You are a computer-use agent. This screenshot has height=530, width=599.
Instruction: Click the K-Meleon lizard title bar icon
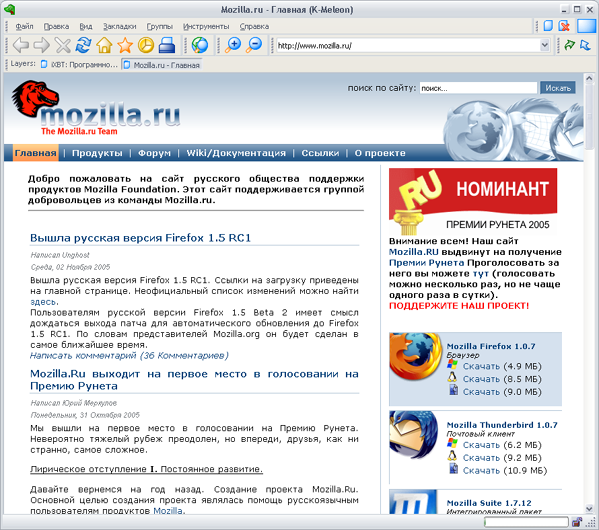pyautogui.click(x=10, y=10)
